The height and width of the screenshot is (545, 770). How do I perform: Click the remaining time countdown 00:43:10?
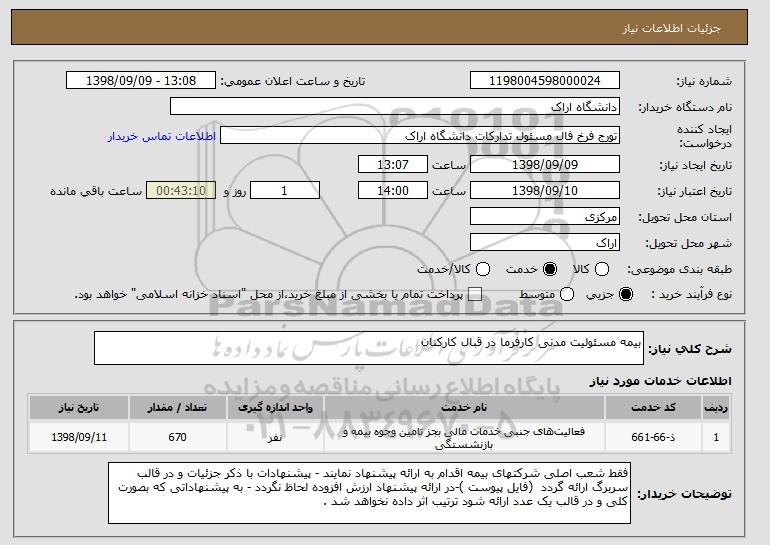tap(181, 191)
